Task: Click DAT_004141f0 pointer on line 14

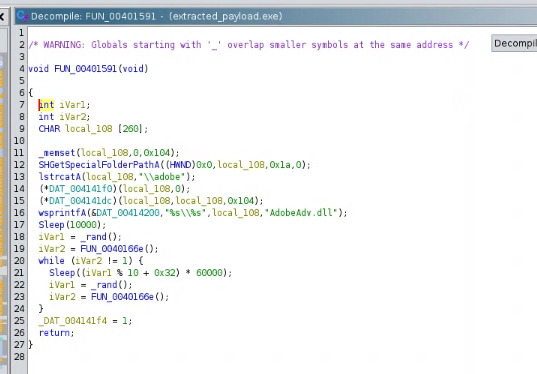Action: pyautogui.click(x=80, y=189)
